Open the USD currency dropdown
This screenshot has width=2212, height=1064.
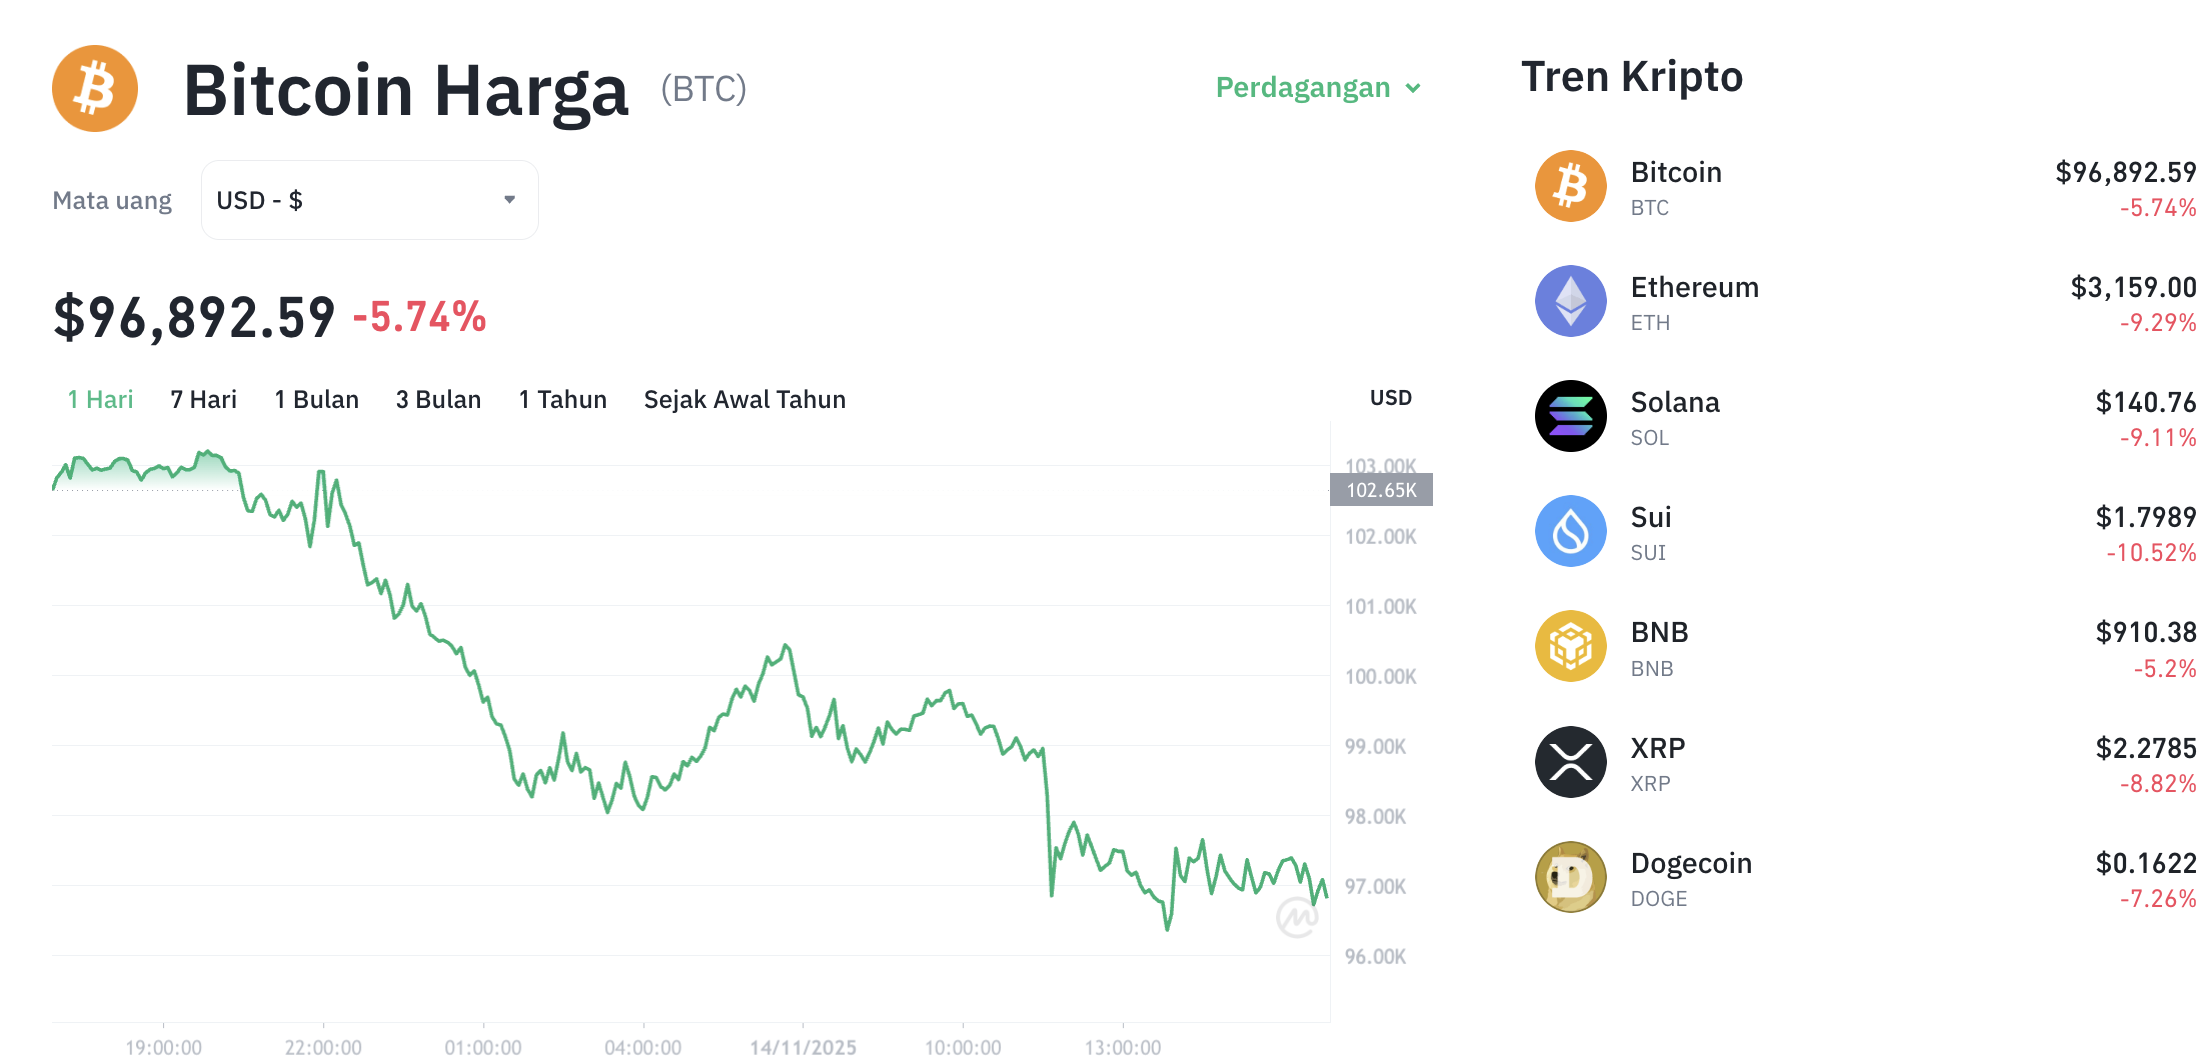click(x=369, y=199)
